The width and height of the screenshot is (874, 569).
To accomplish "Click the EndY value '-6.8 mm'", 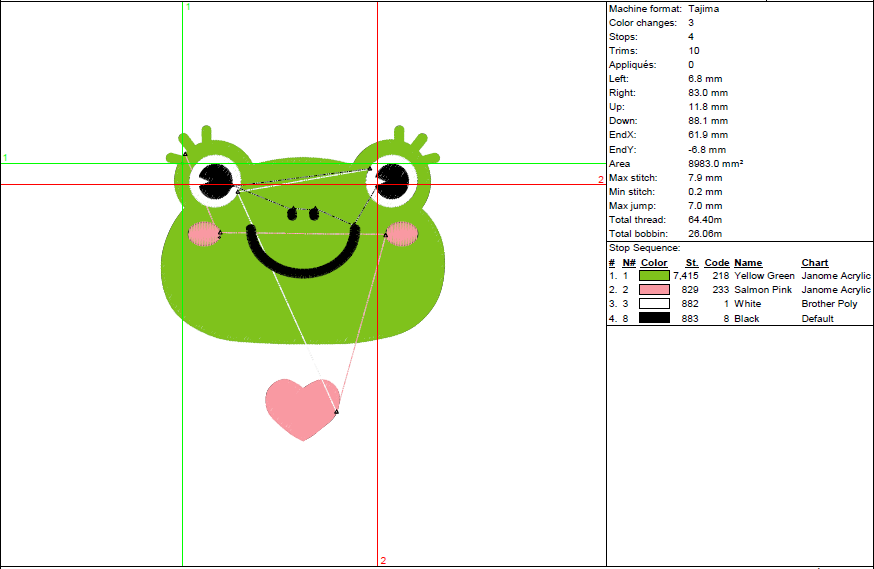I will tap(707, 150).
